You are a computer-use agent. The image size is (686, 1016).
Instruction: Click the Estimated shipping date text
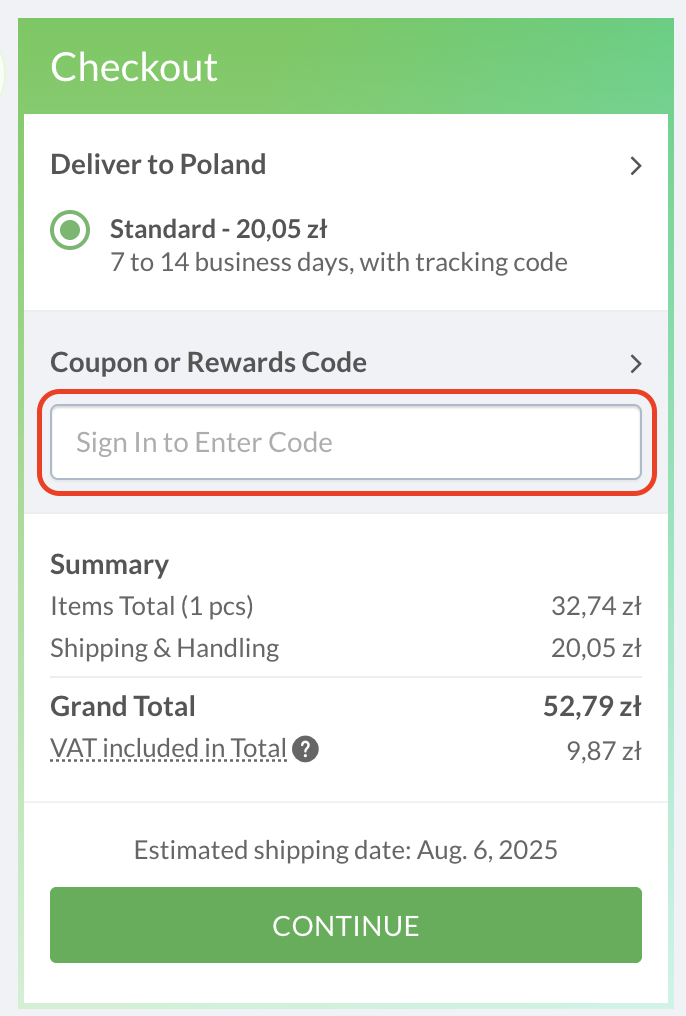tap(346, 849)
